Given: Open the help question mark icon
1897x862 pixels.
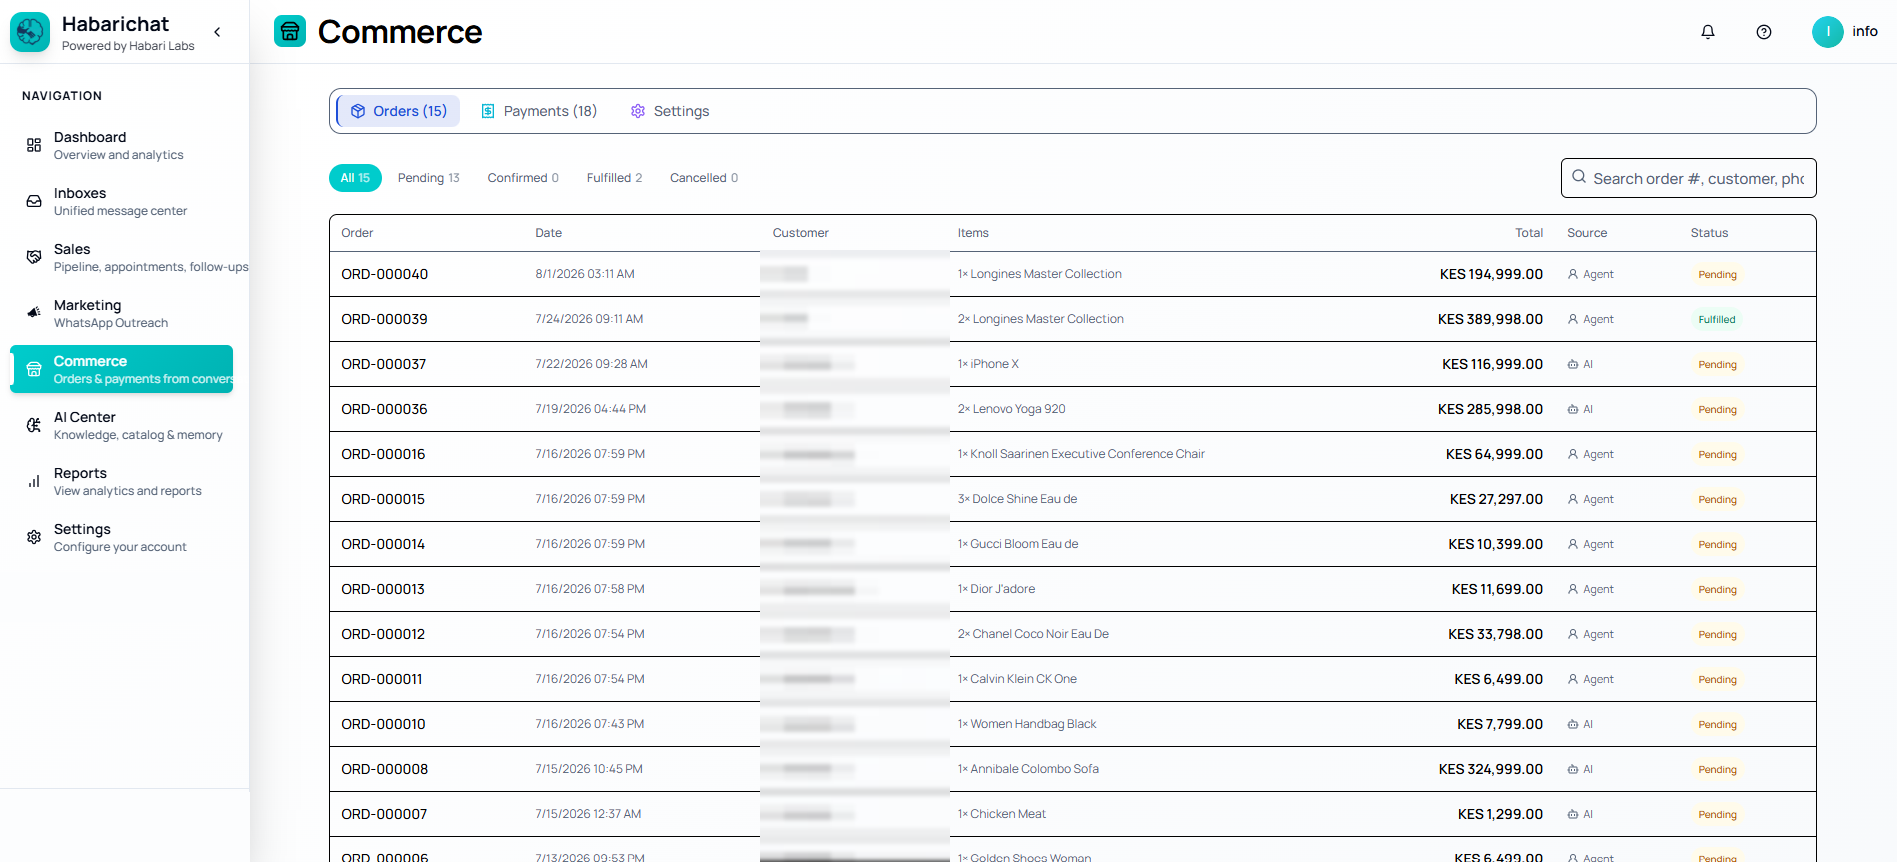Looking at the screenshot, I should pos(1764,32).
